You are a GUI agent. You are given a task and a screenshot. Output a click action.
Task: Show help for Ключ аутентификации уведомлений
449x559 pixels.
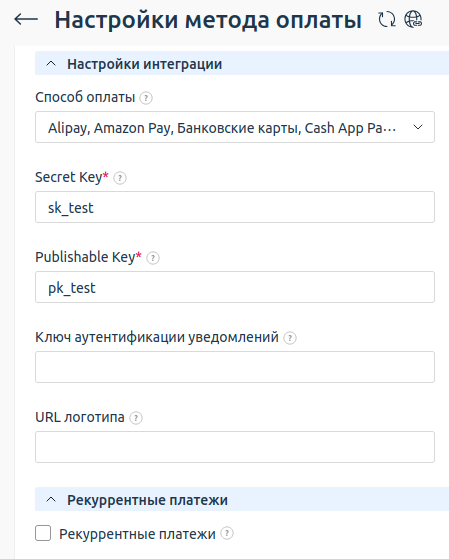point(290,338)
